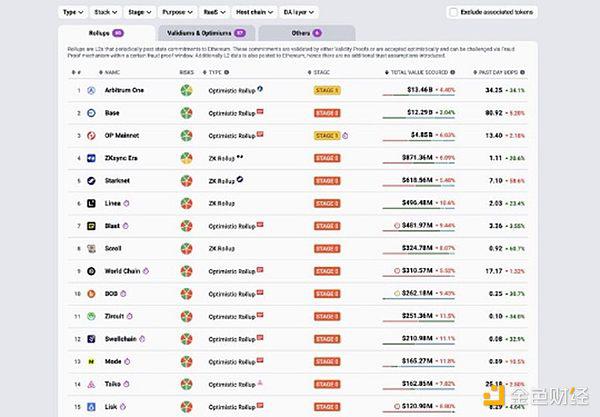Viewport: 600px width, 417px height.
Task: Open the Stack filter dropdown
Action: pos(106,12)
